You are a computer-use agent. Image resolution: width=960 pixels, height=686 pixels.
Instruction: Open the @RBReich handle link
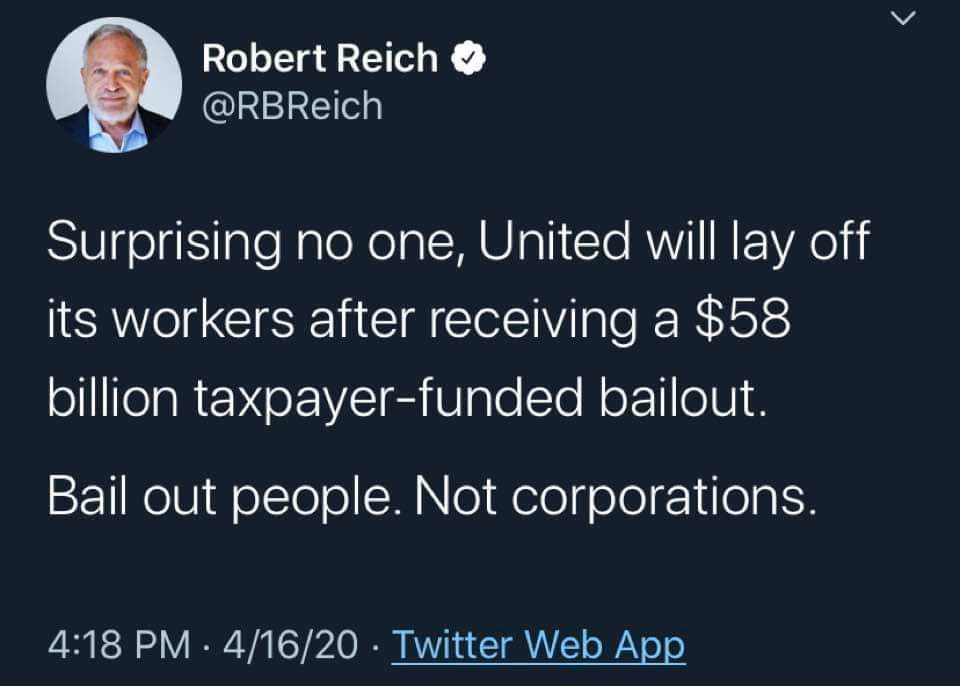point(292,103)
